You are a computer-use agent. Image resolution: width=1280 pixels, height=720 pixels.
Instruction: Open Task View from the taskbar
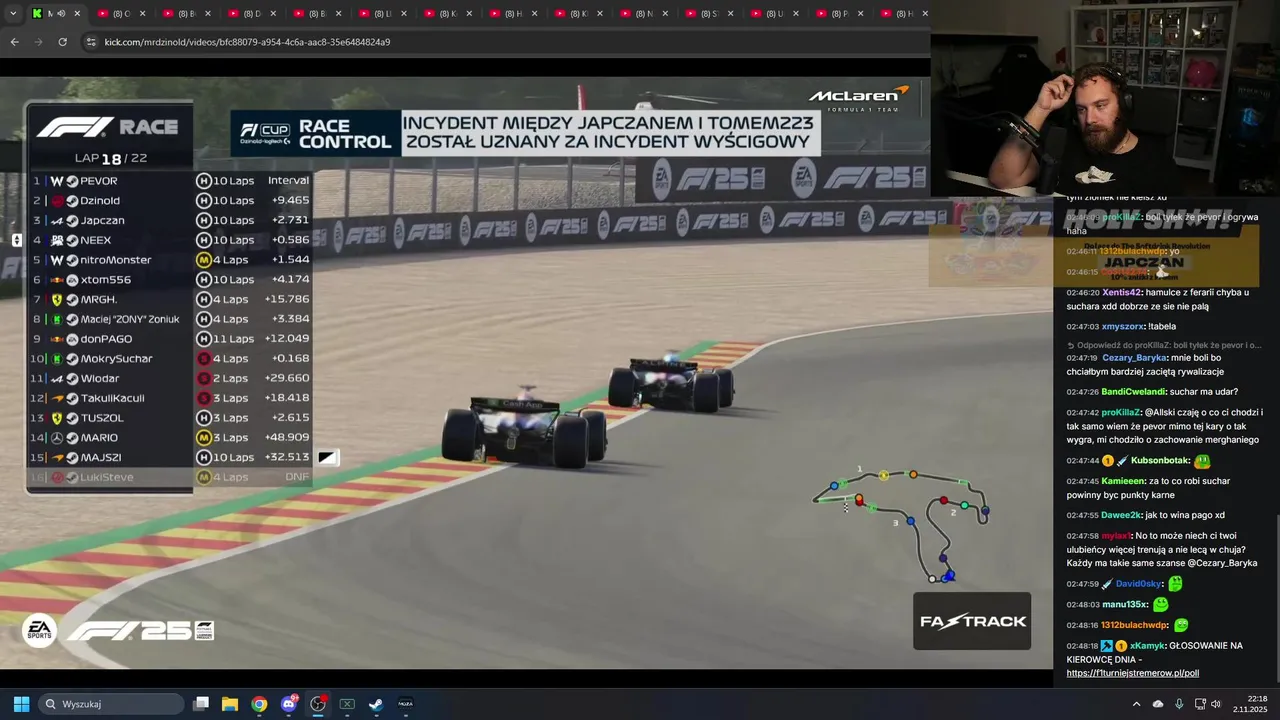point(201,704)
